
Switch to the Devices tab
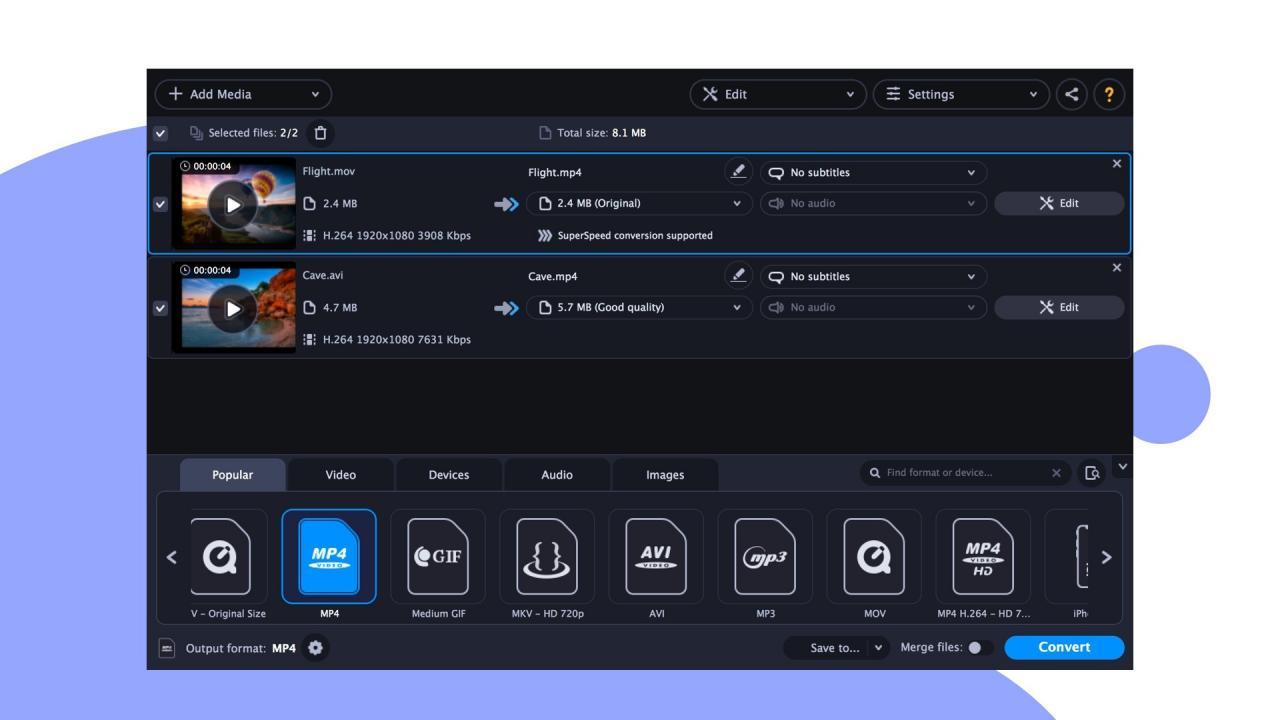pyautogui.click(x=447, y=474)
